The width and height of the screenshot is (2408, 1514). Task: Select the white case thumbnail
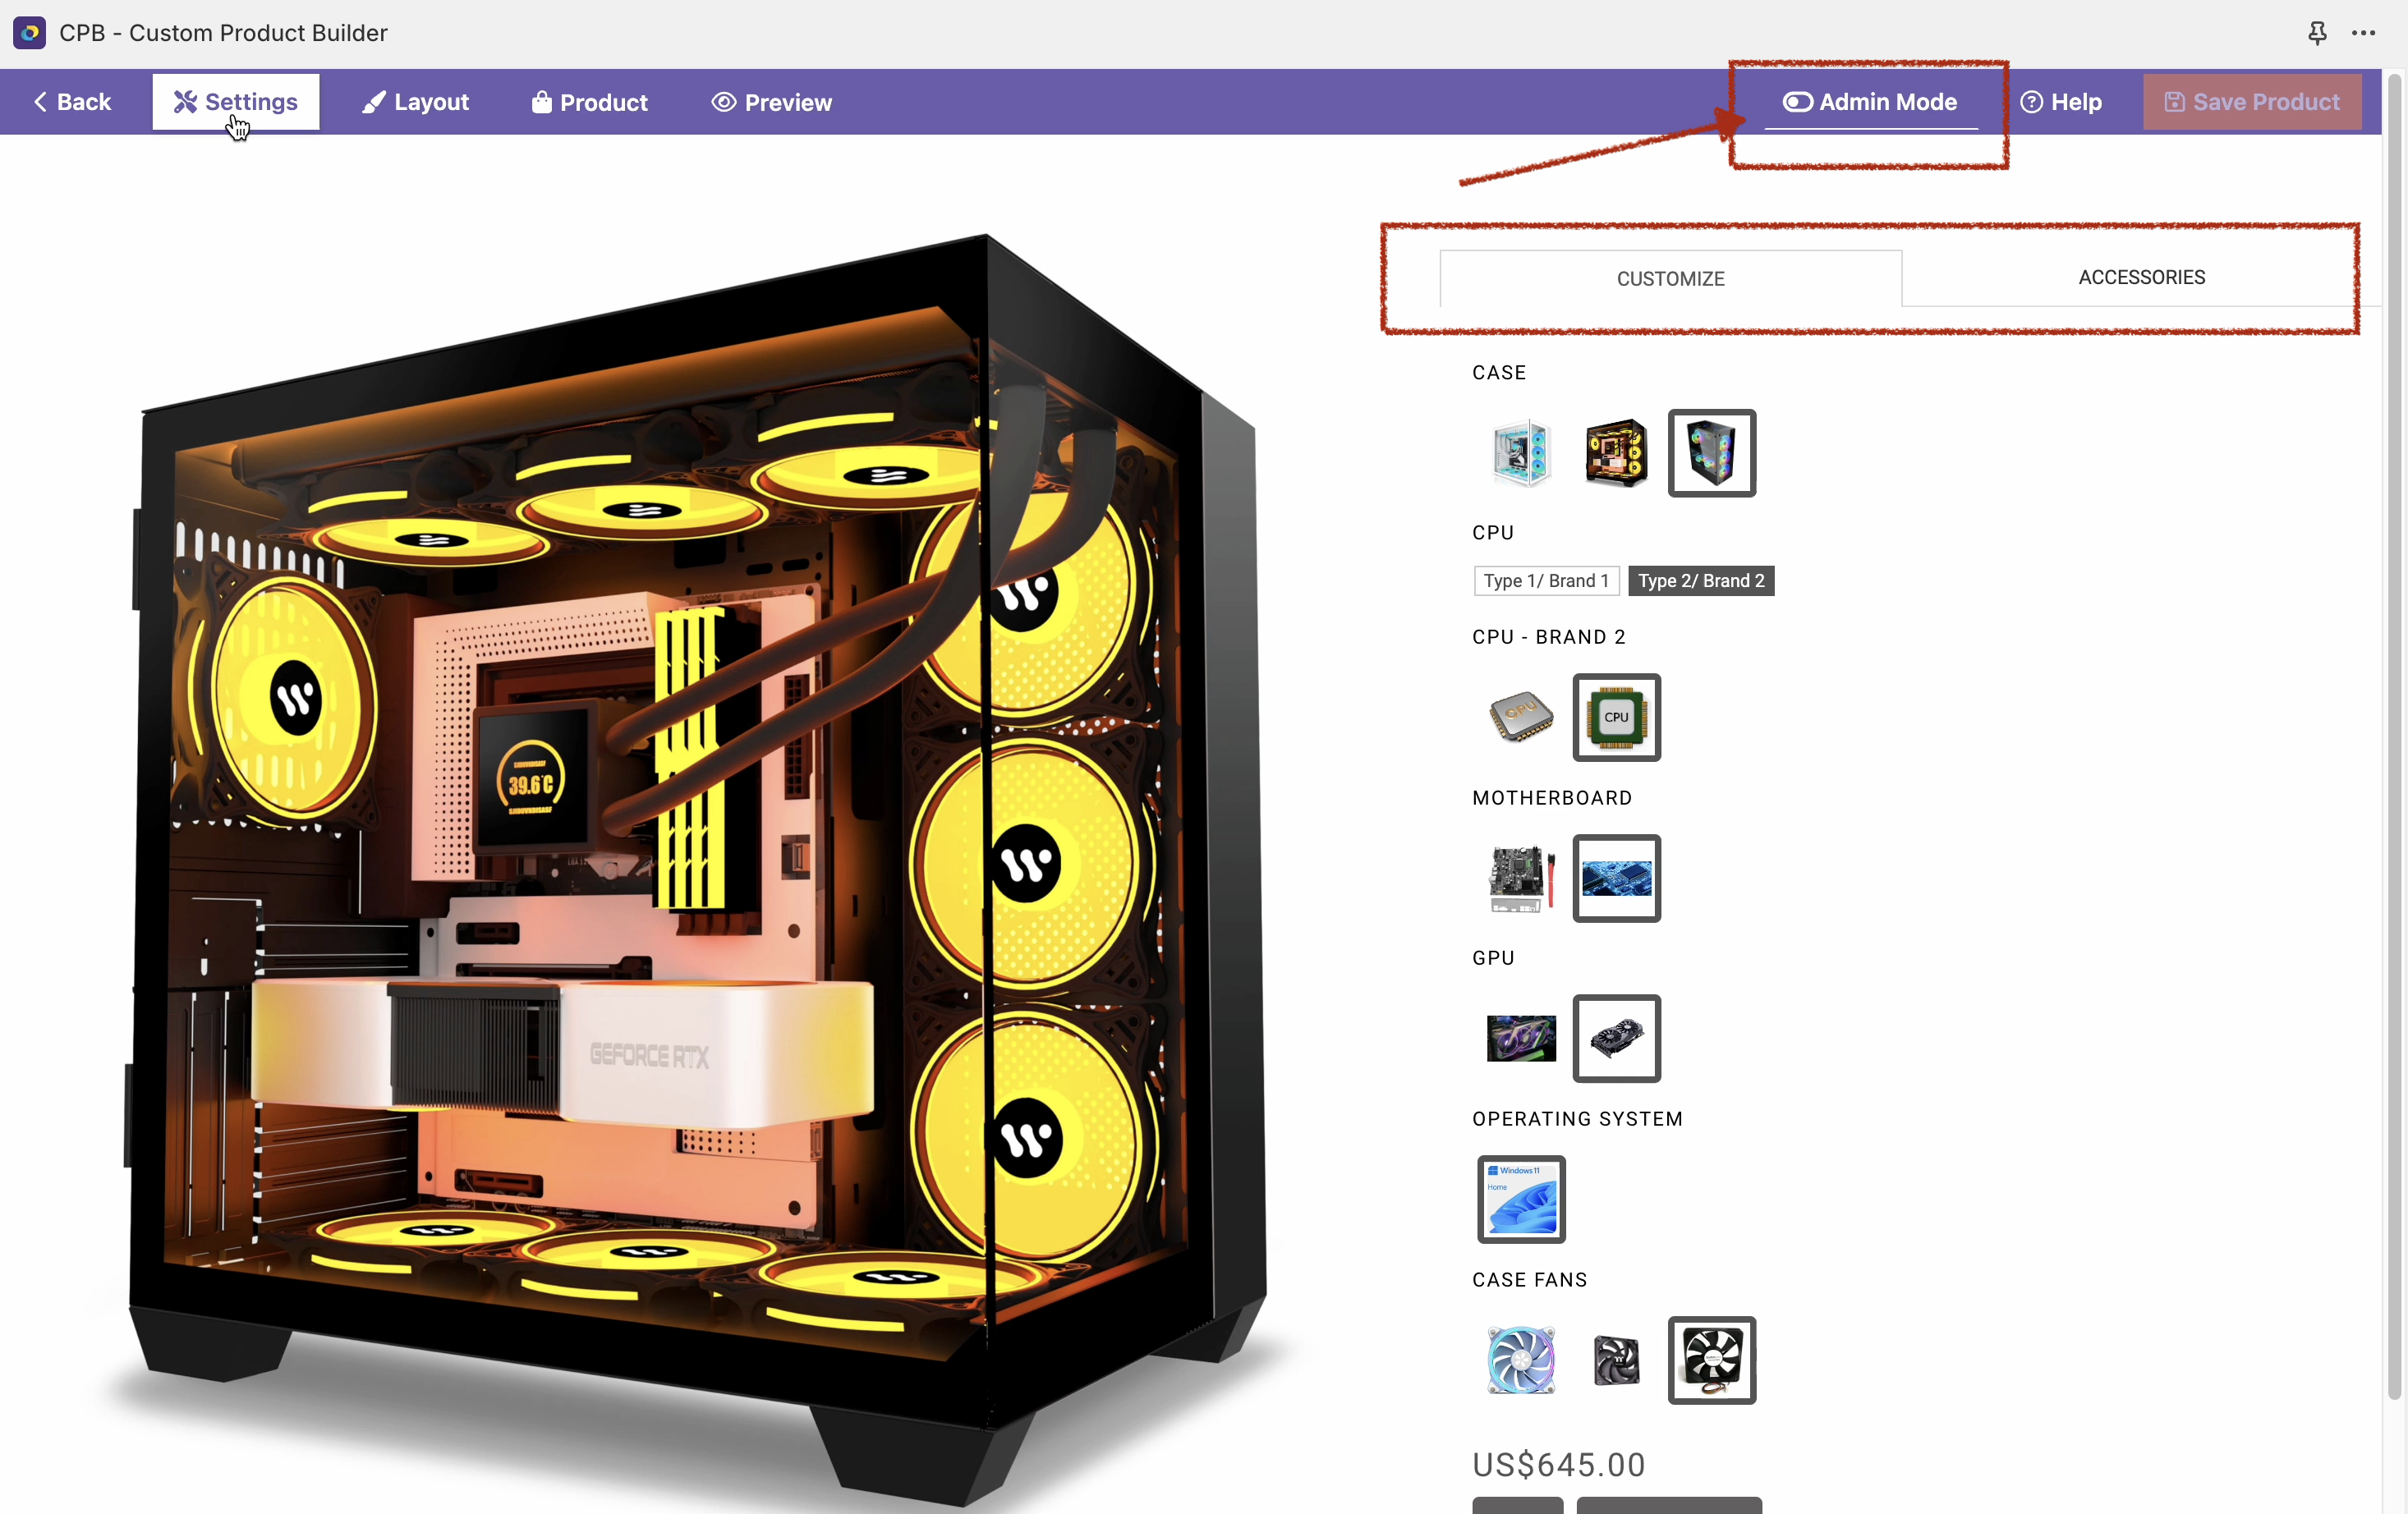[1520, 453]
